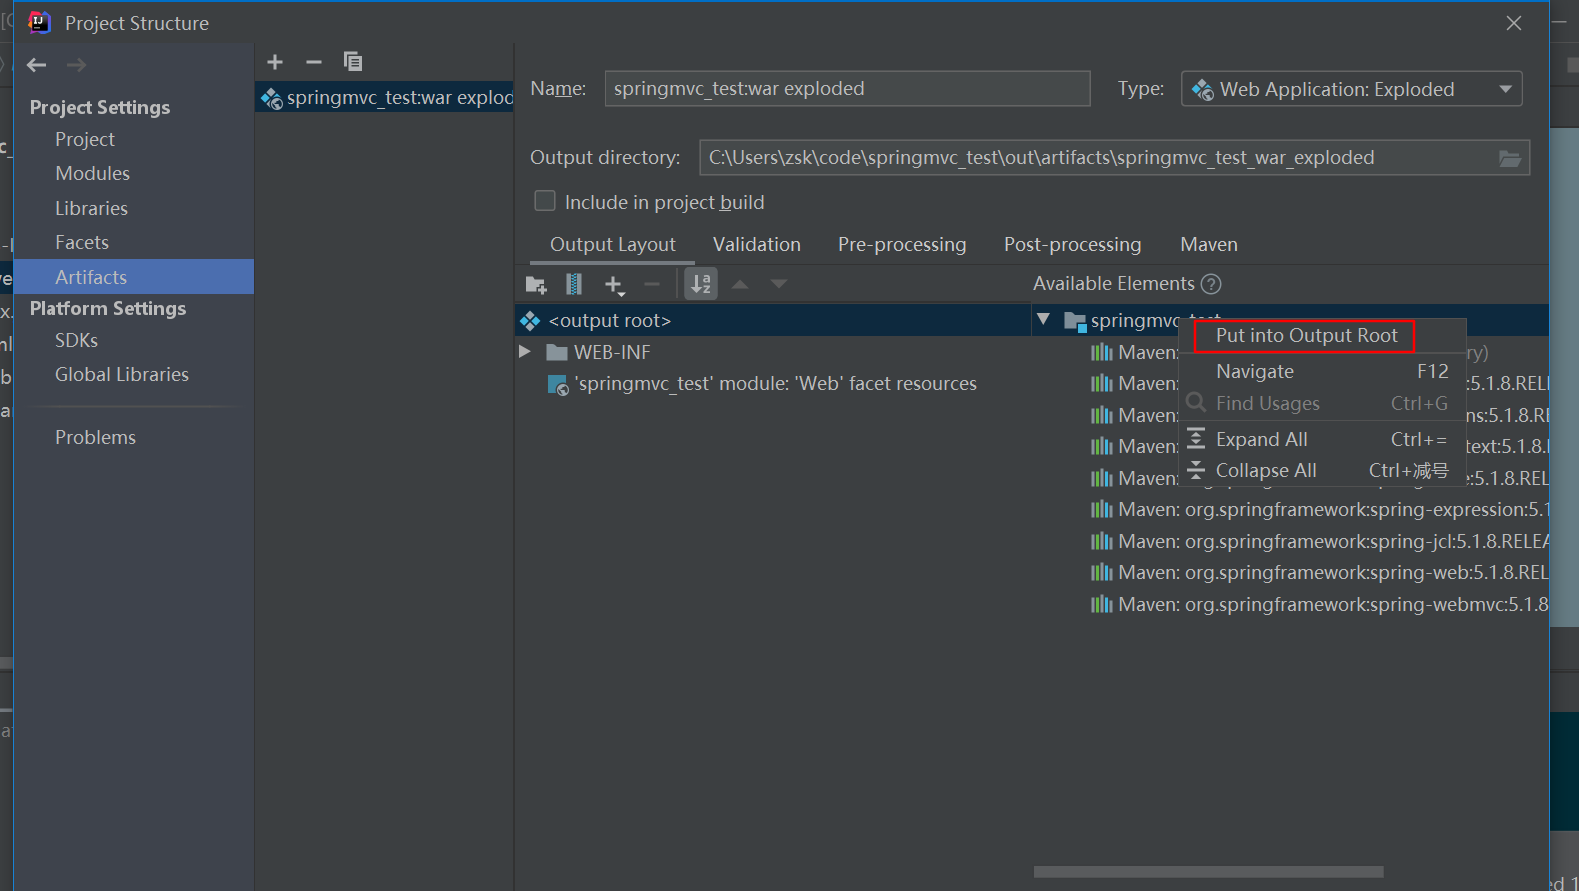
Task: Open Facets settings section
Action: pos(82,243)
